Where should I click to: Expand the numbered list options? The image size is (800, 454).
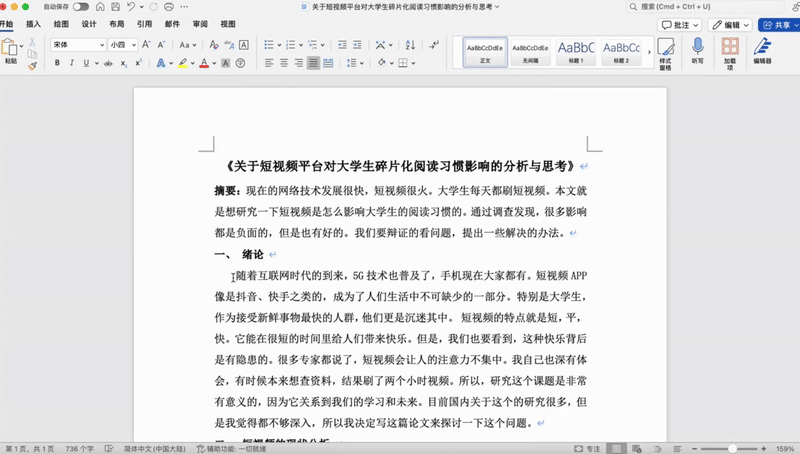(301, 45)
